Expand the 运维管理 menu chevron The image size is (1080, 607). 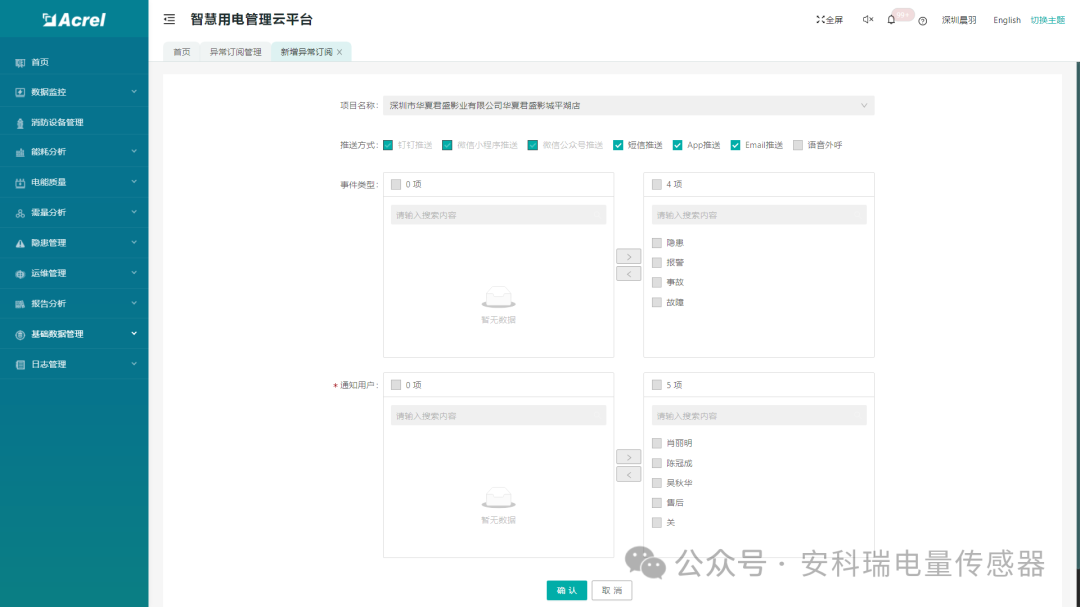[x=134, y=273]
